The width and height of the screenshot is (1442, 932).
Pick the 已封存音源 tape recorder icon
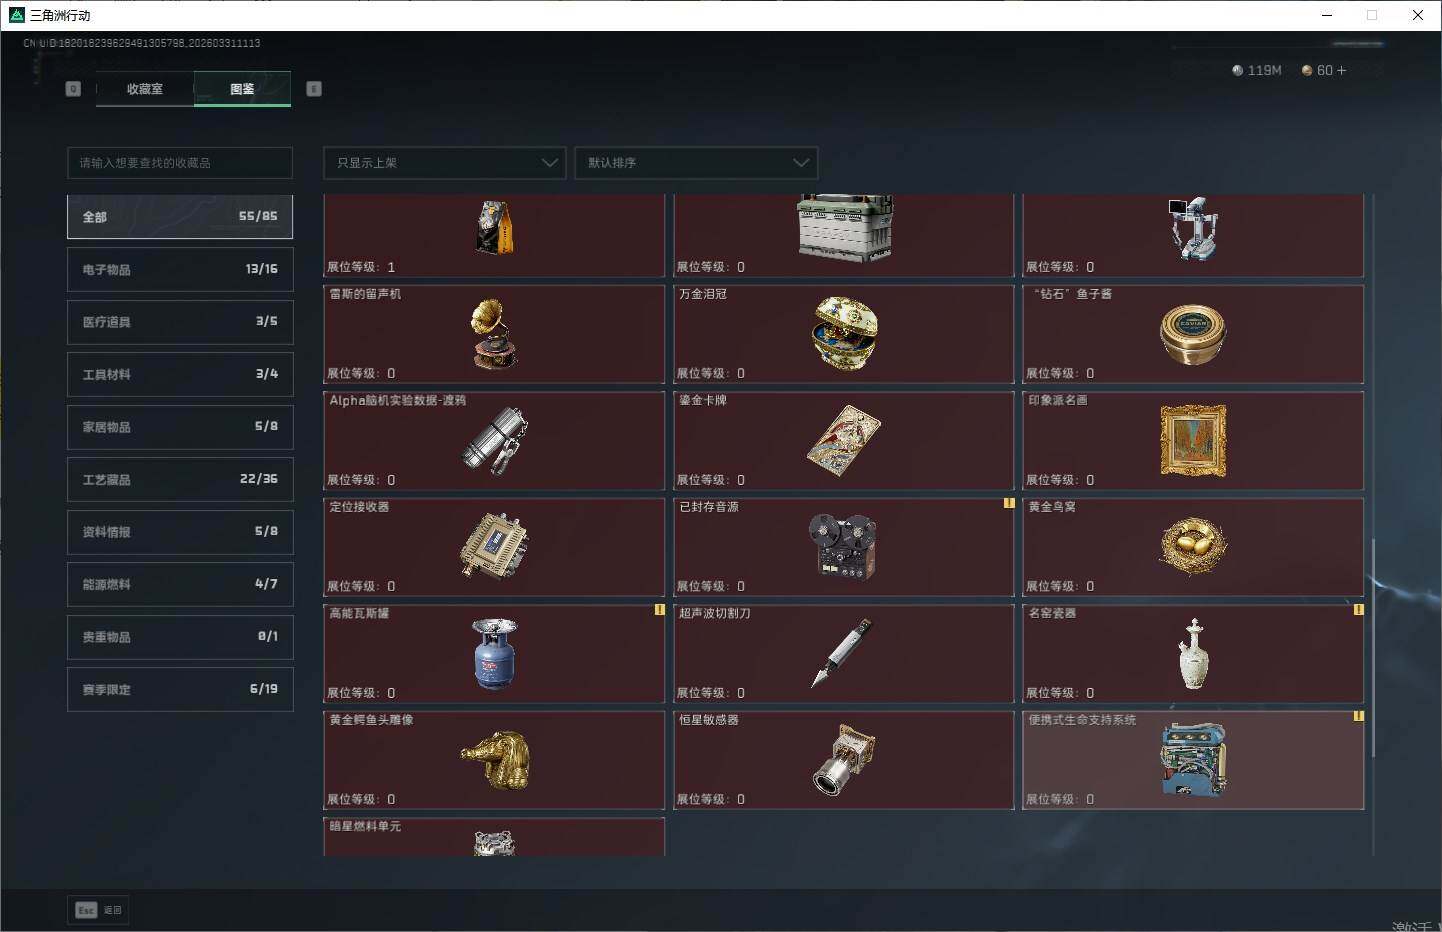(x=843, y=547)
